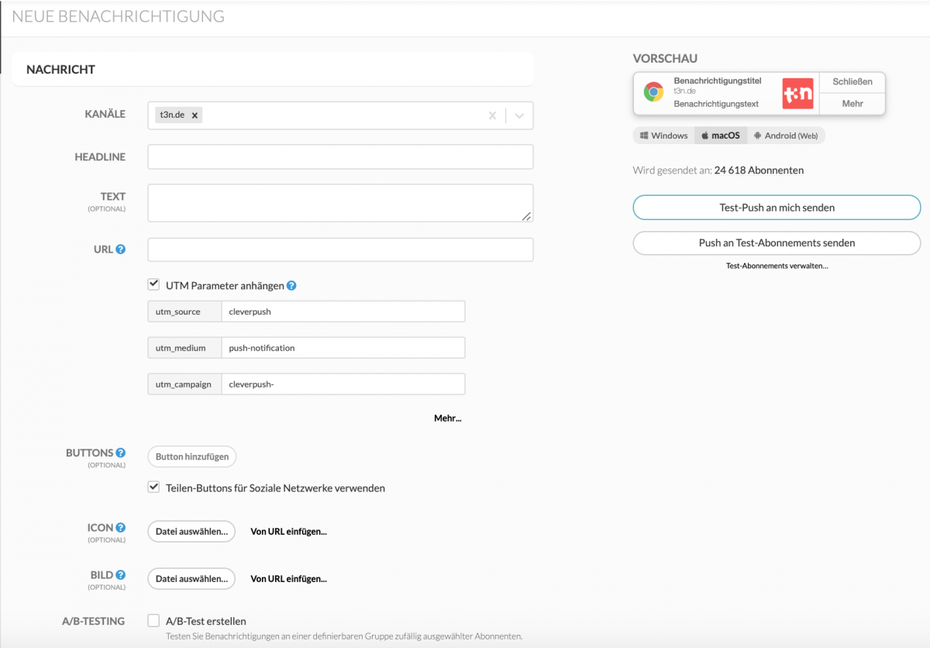The width and height of the screenshot is (930, 648).
Task: Click the help icon next to URL
Action: tap(121, 249)
